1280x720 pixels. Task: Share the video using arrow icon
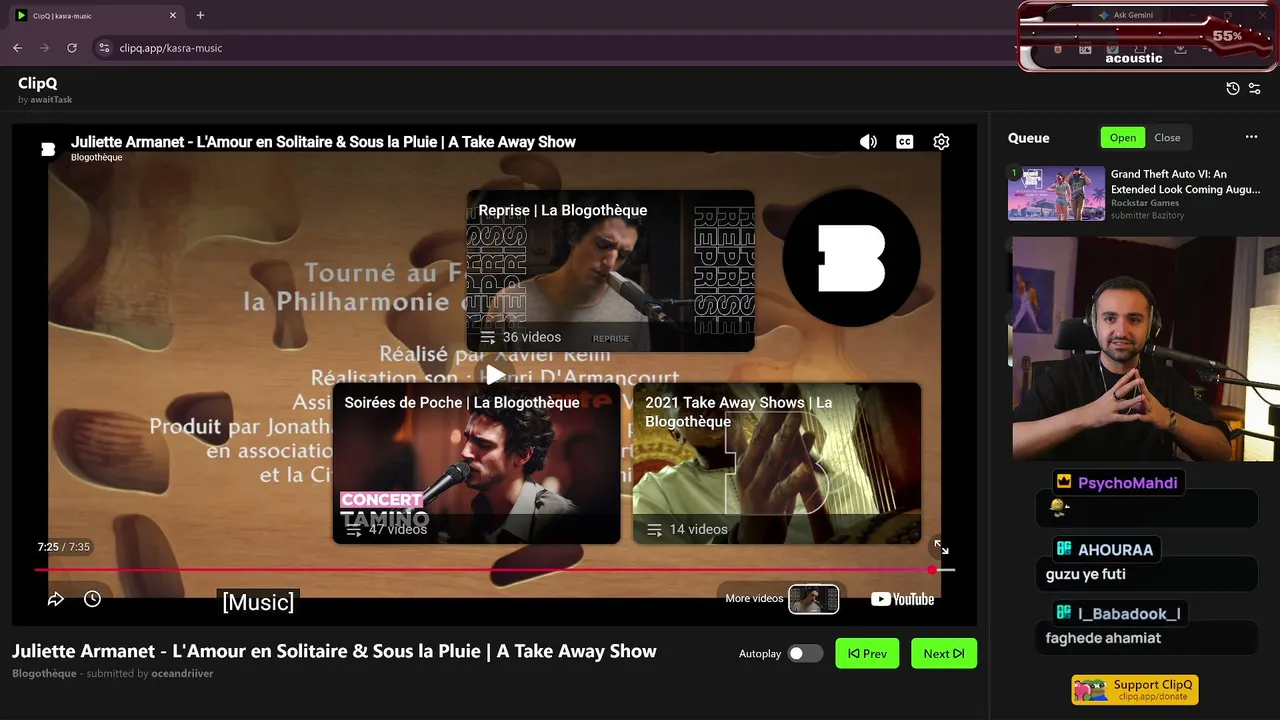[x=56, y=599]
